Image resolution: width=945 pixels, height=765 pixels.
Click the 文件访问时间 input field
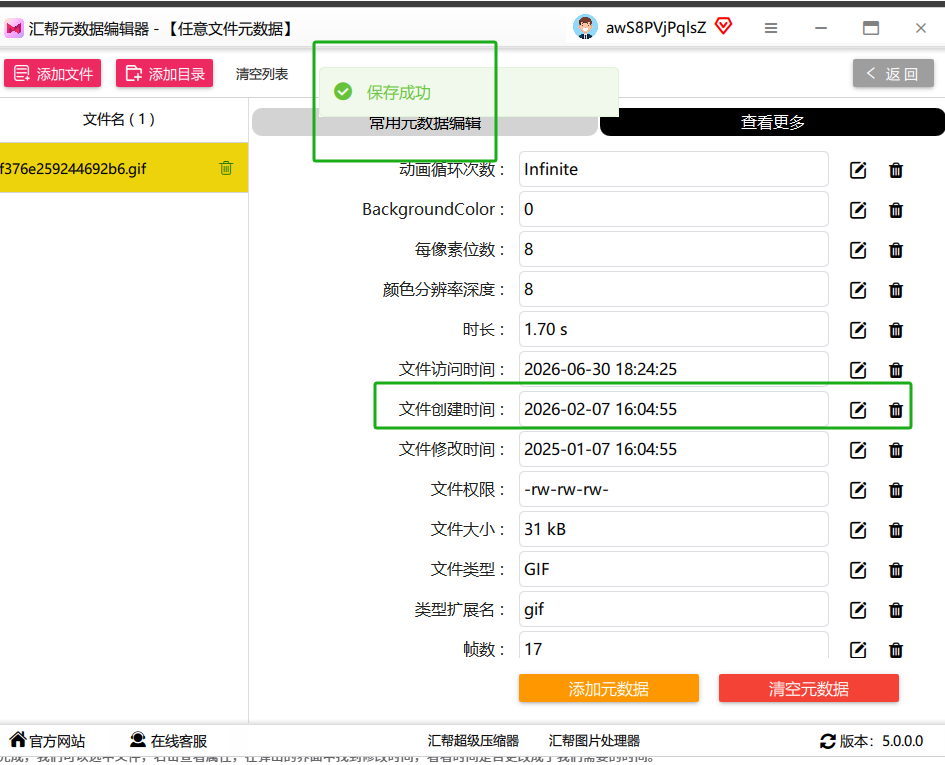tap(673, 369)
